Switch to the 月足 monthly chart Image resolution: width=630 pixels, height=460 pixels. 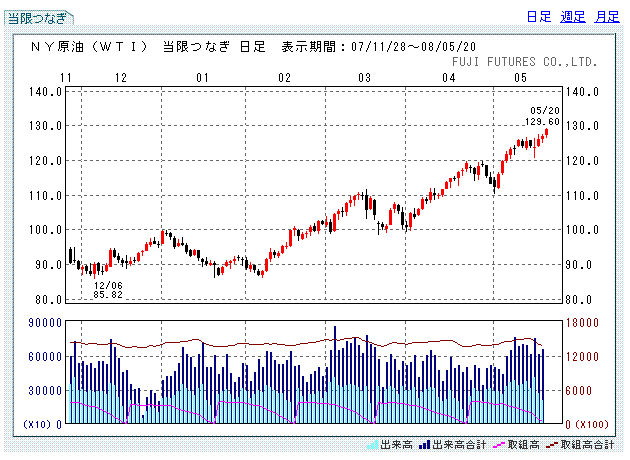(x=606, y=17)
